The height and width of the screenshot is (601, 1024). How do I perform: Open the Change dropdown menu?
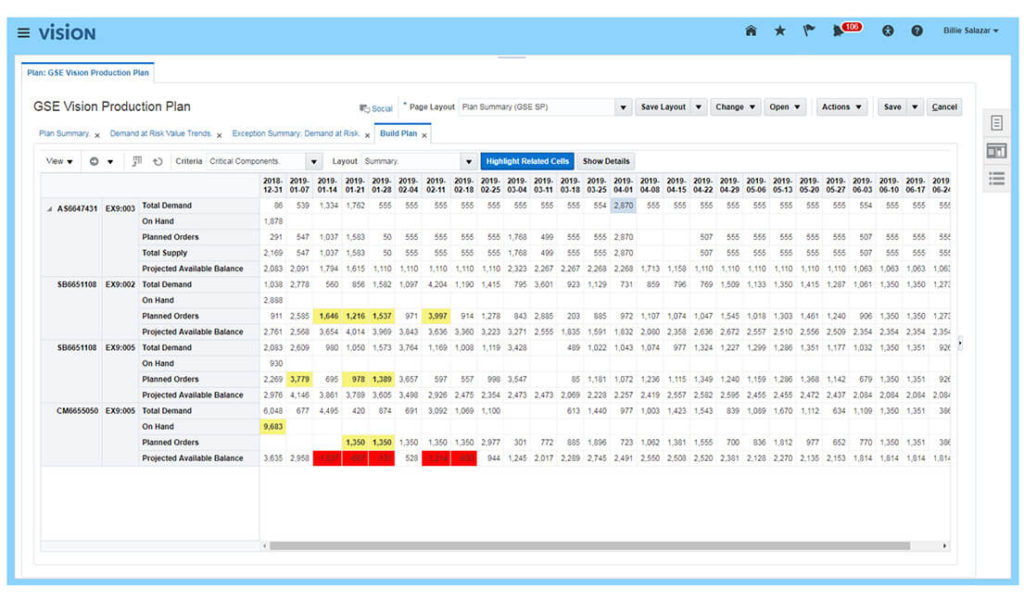click(x=735, y=107)
